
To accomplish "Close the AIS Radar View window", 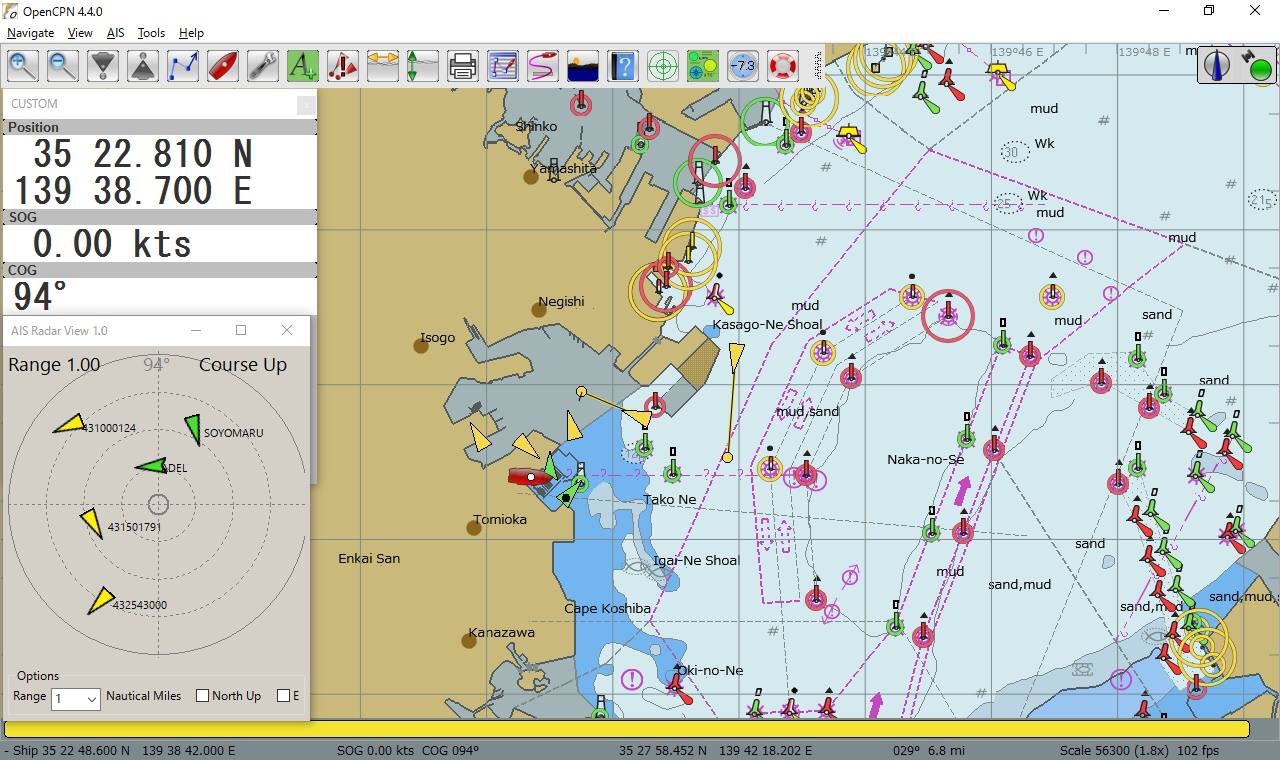I will tap(287, 330).
